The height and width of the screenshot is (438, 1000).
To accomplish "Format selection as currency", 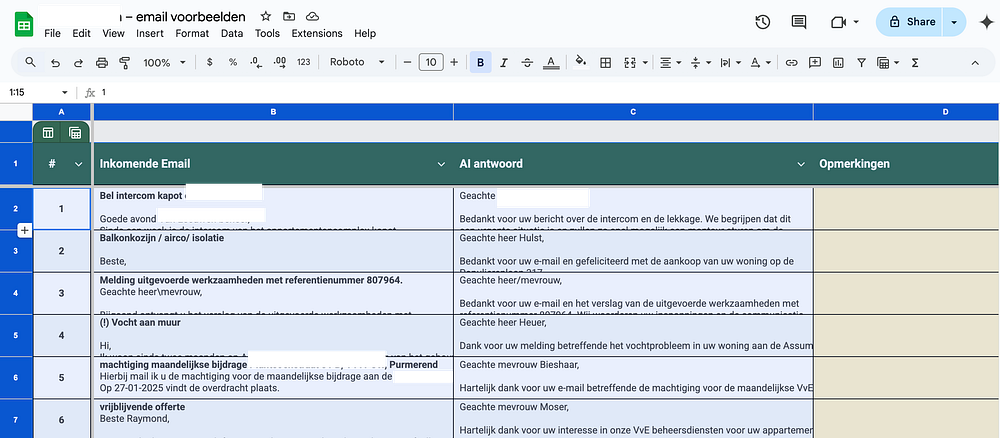I will [210, 62].
